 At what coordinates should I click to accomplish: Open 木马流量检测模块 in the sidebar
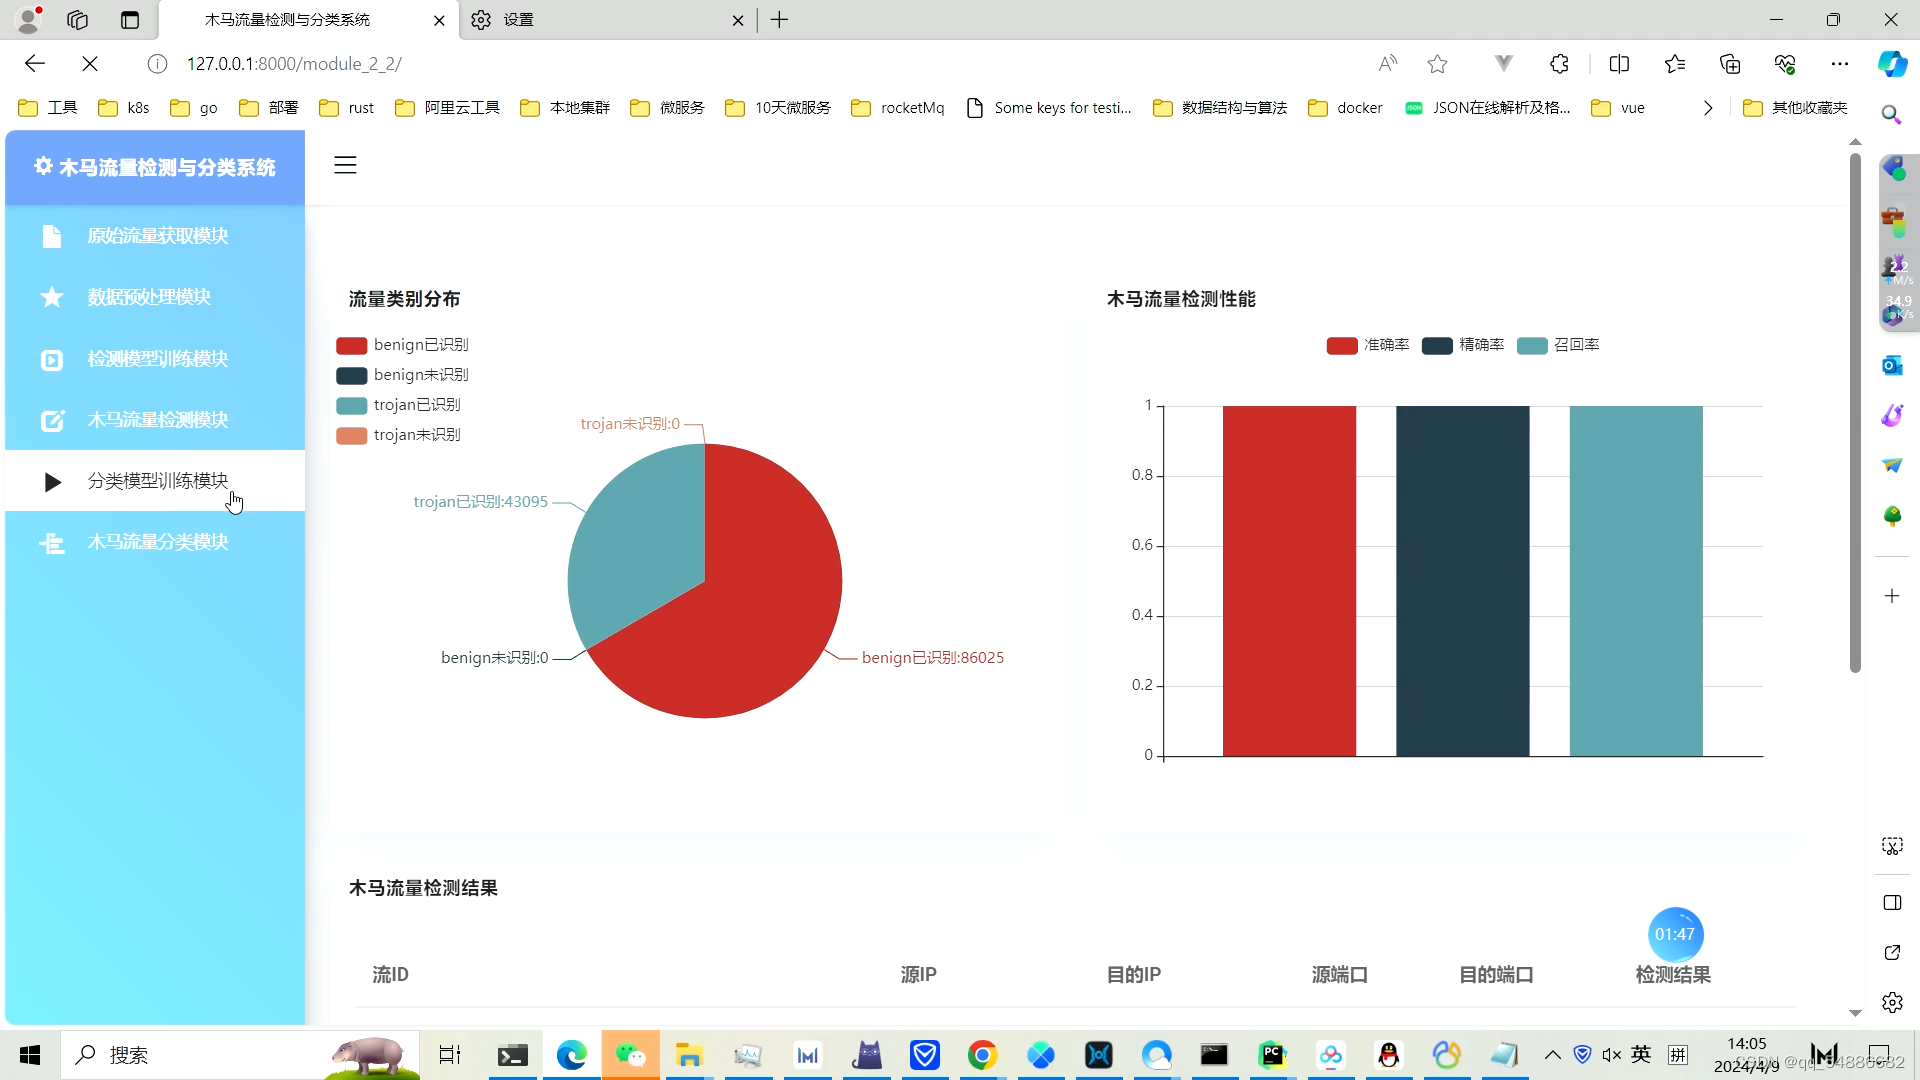pos(155,420)
